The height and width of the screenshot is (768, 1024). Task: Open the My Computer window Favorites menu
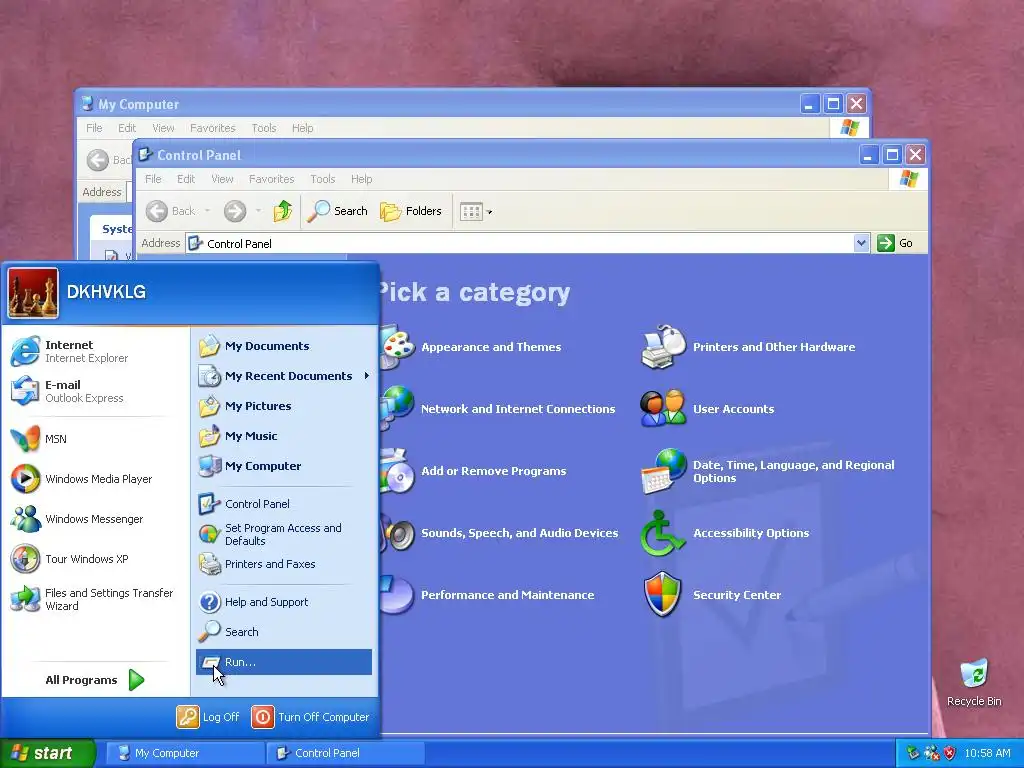(x=213, y=128)
